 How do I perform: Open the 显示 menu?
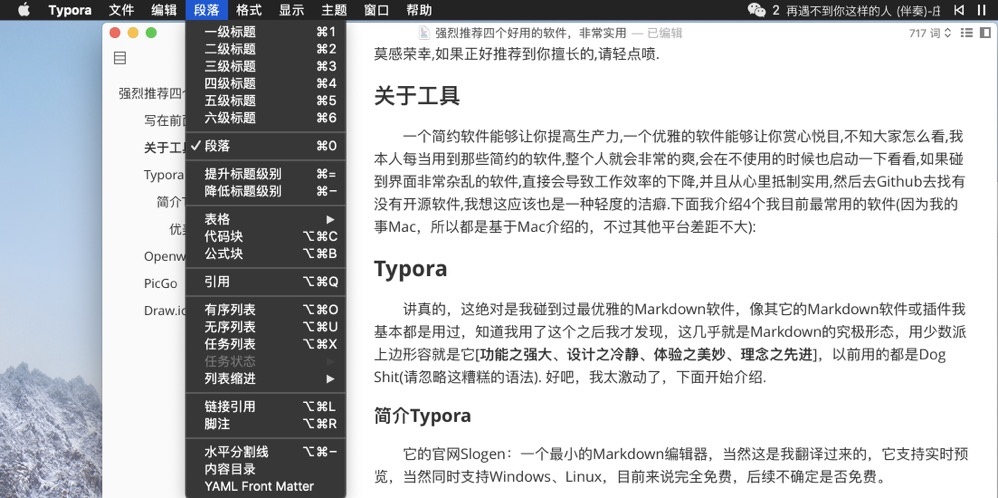[292, 10]
